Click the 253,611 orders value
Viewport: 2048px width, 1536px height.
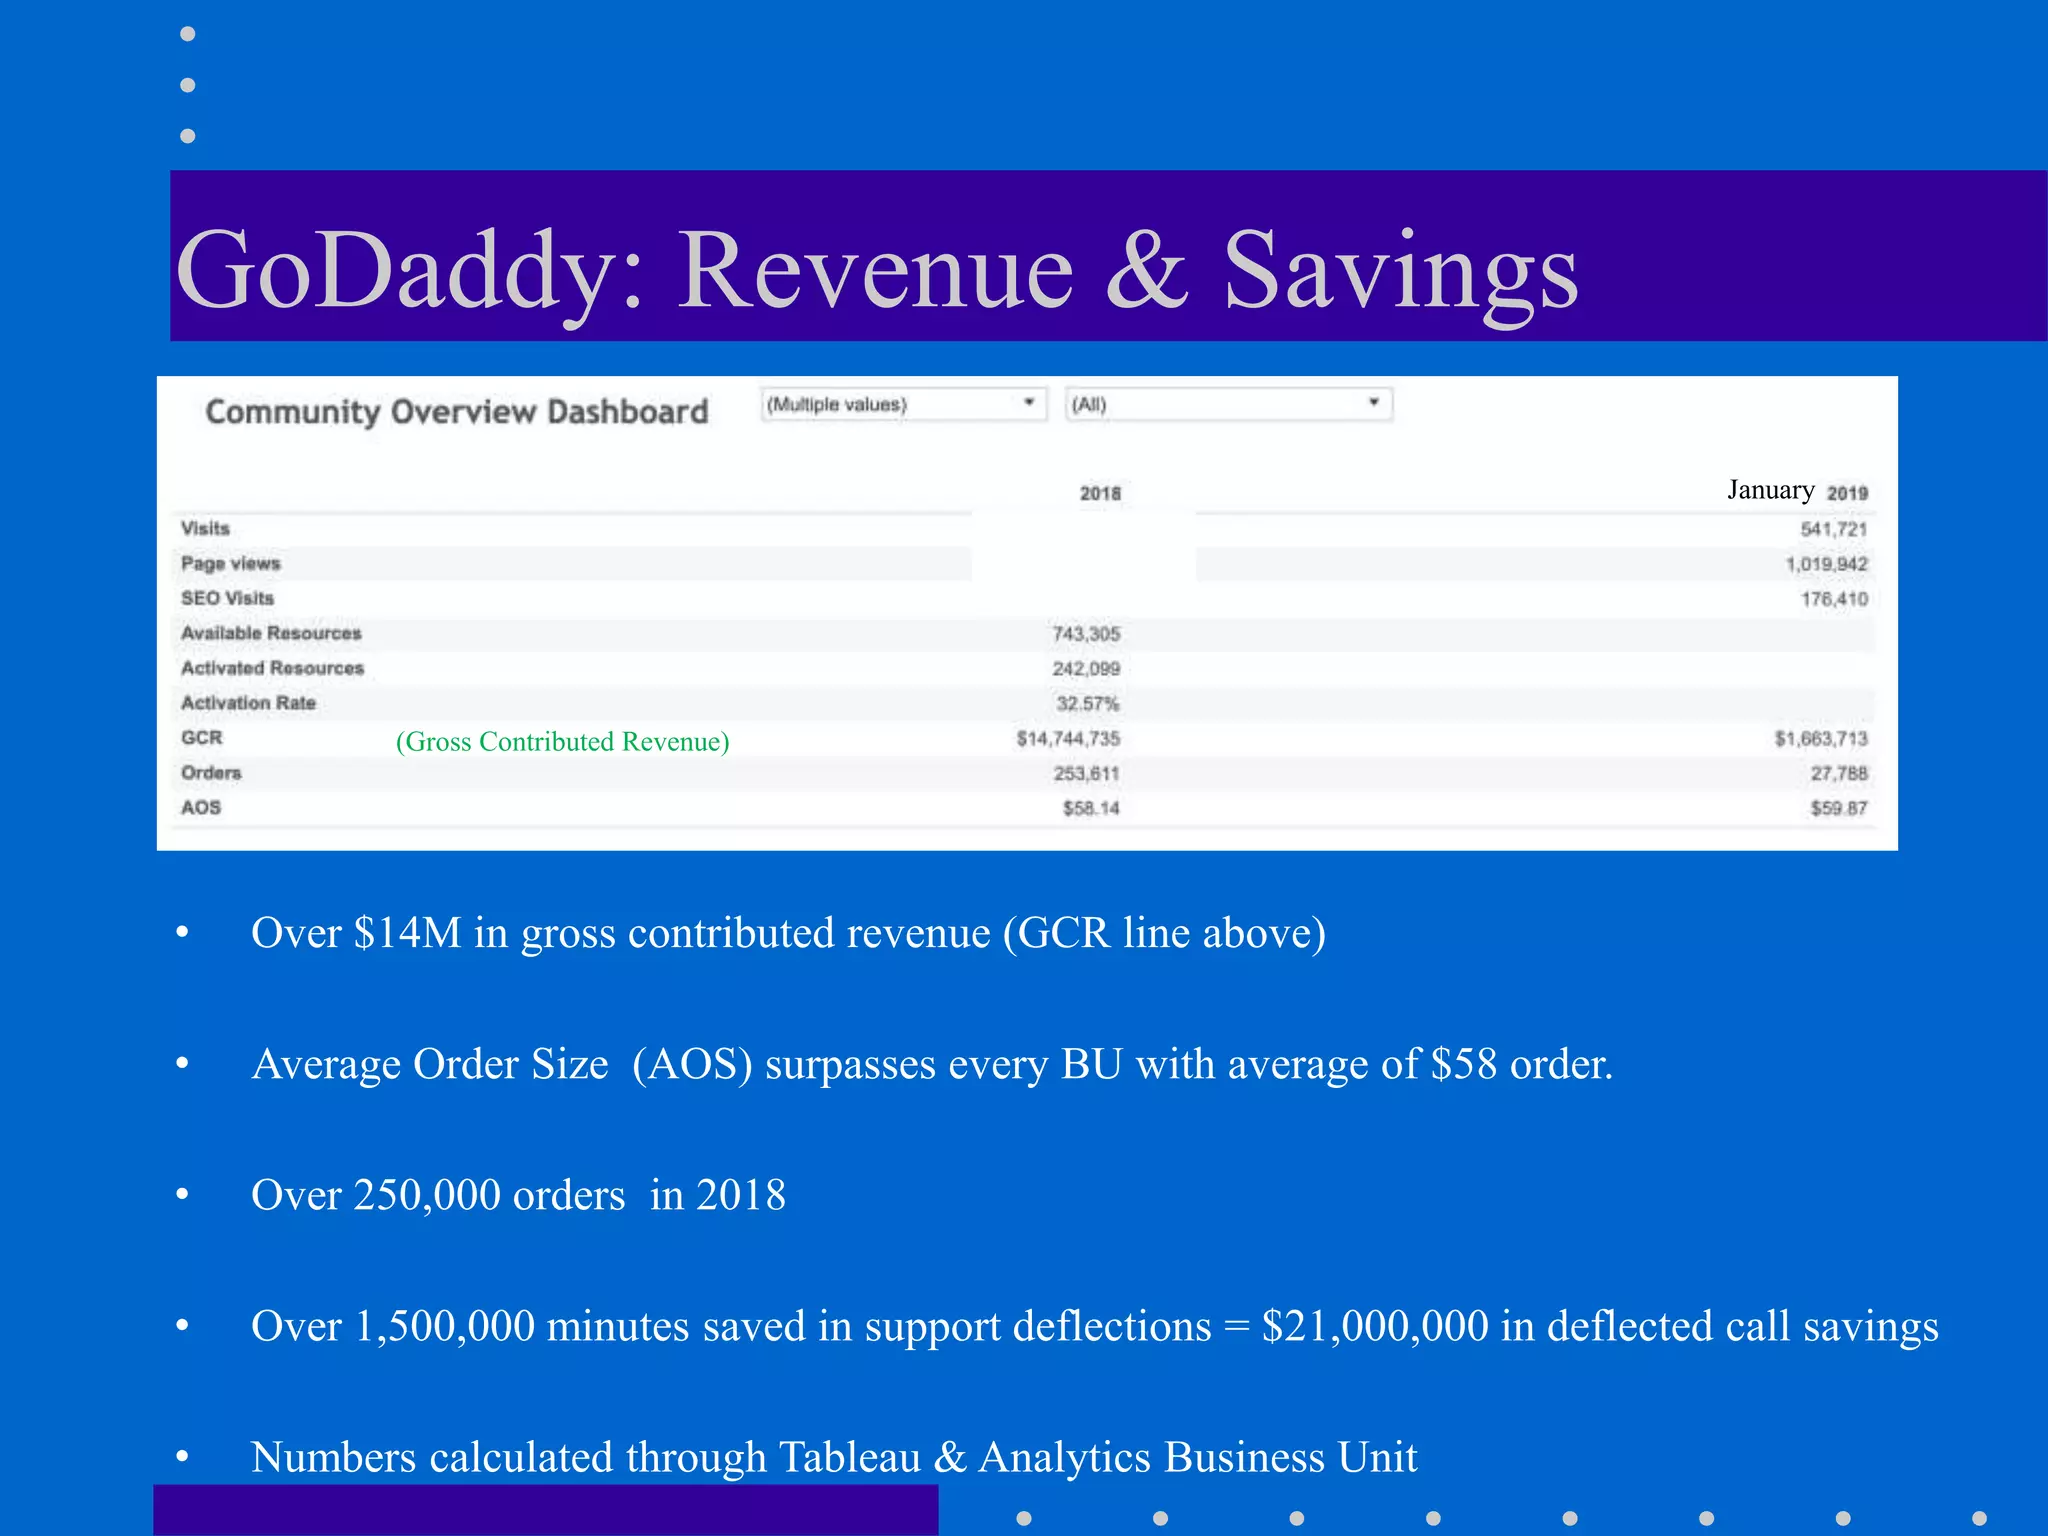tap(1086, 774)
